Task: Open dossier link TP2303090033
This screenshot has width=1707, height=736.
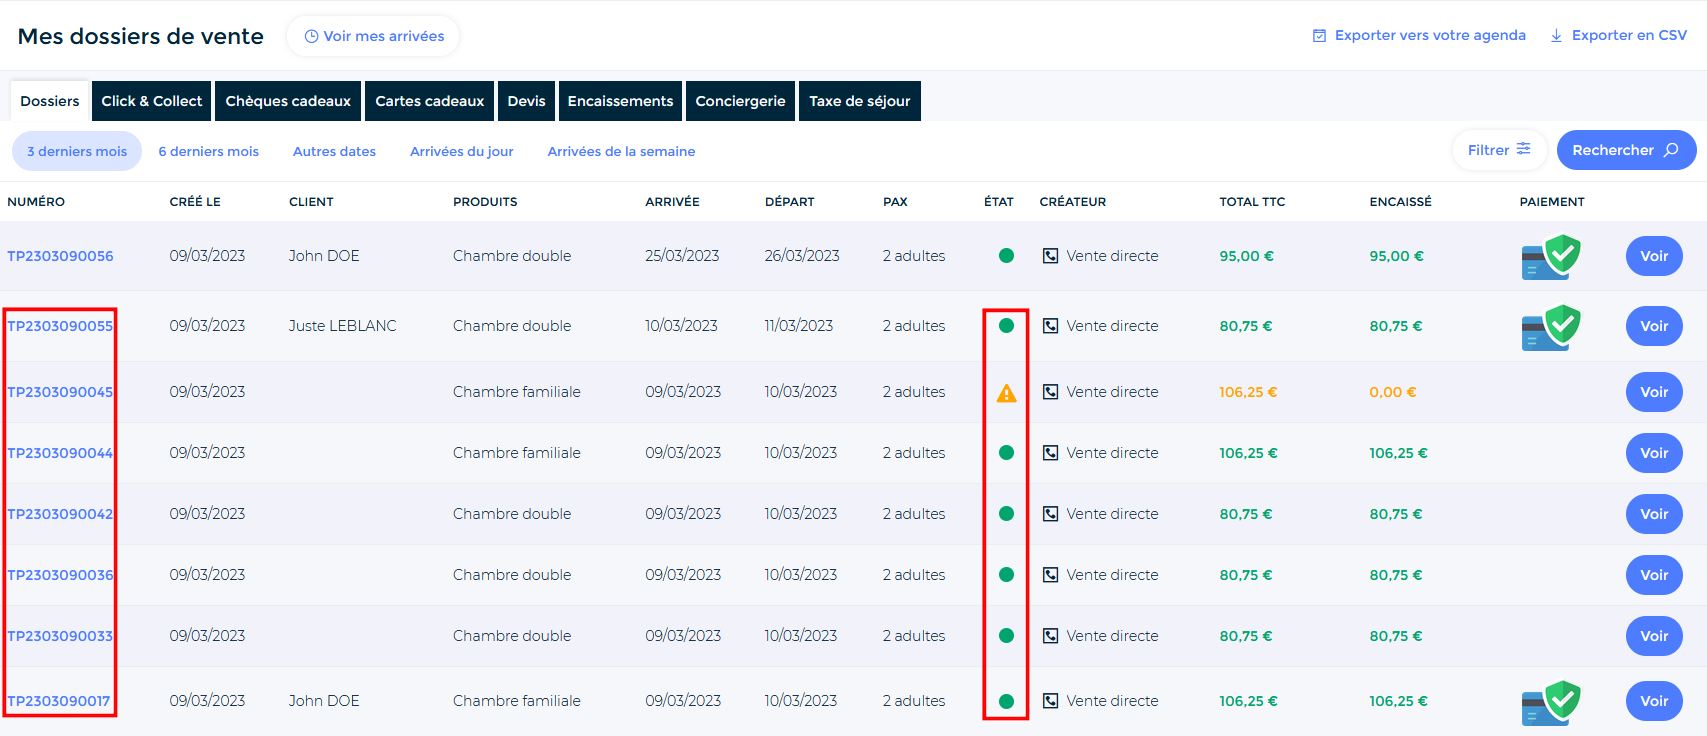Action: point(60,636)
